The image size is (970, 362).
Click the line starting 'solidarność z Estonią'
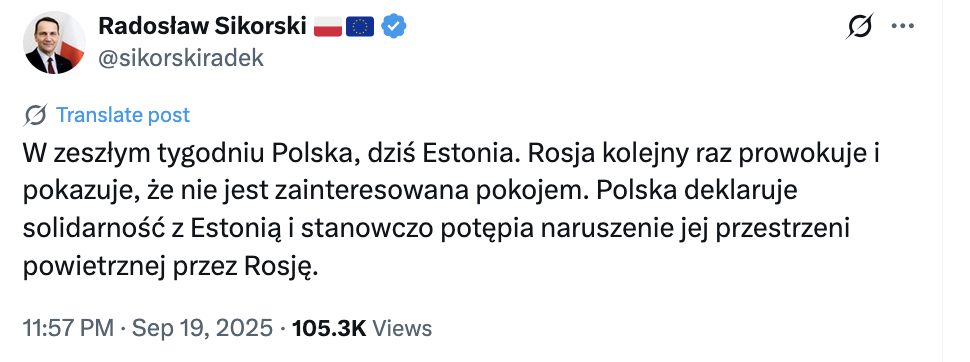coord(437,230)
